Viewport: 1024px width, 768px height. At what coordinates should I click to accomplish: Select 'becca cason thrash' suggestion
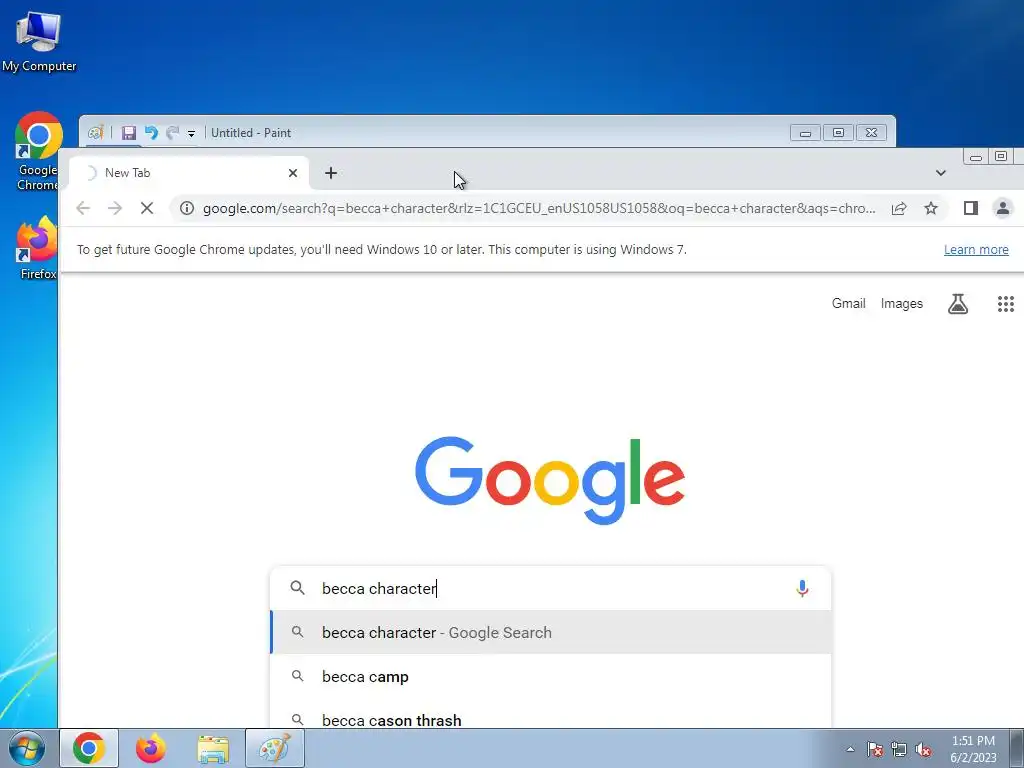pyautogui.click(x=551, y=718)
